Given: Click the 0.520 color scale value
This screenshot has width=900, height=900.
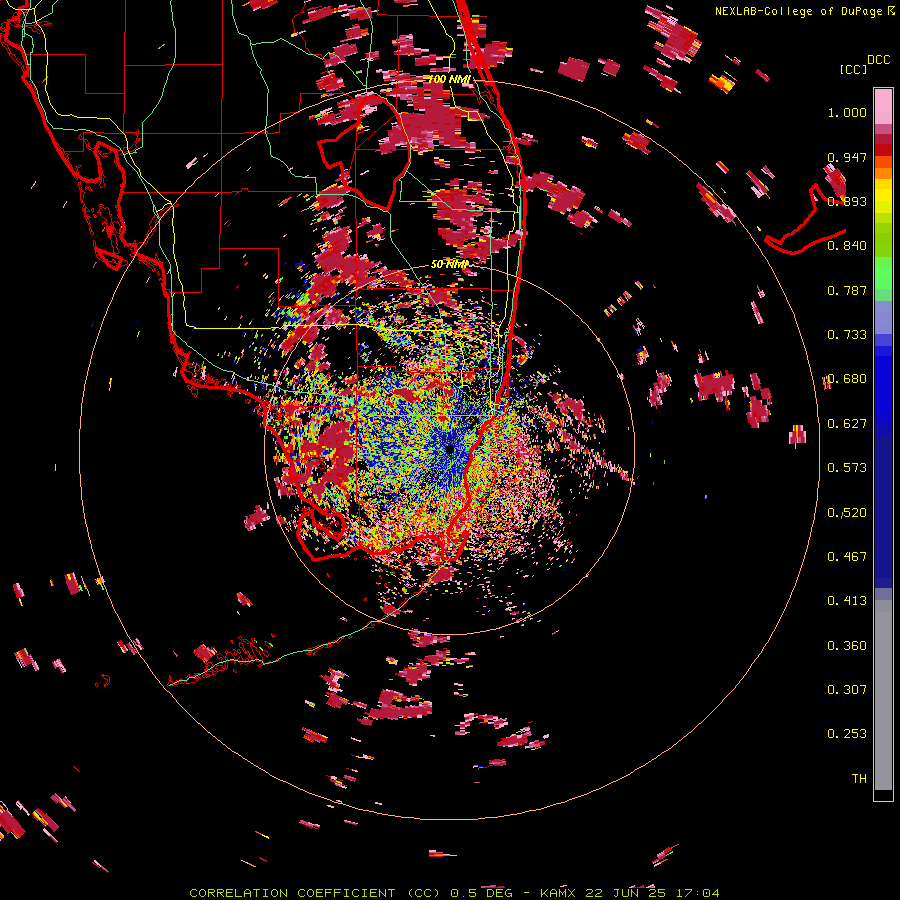Looking at the screenshot, I should pos(847,513).
